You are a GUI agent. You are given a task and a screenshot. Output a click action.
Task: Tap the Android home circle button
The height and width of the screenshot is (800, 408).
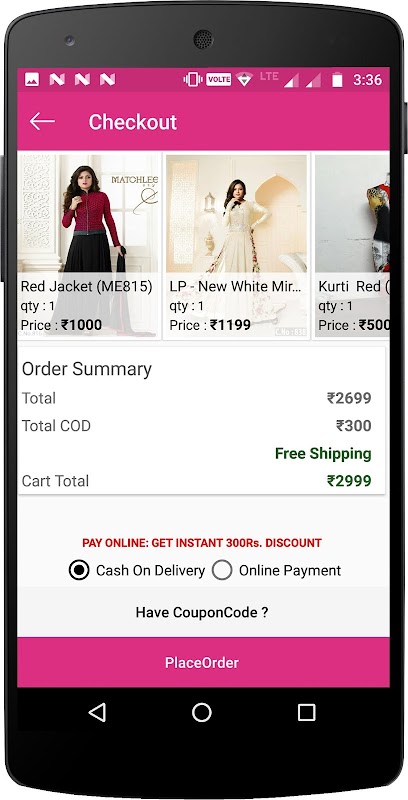202,712
